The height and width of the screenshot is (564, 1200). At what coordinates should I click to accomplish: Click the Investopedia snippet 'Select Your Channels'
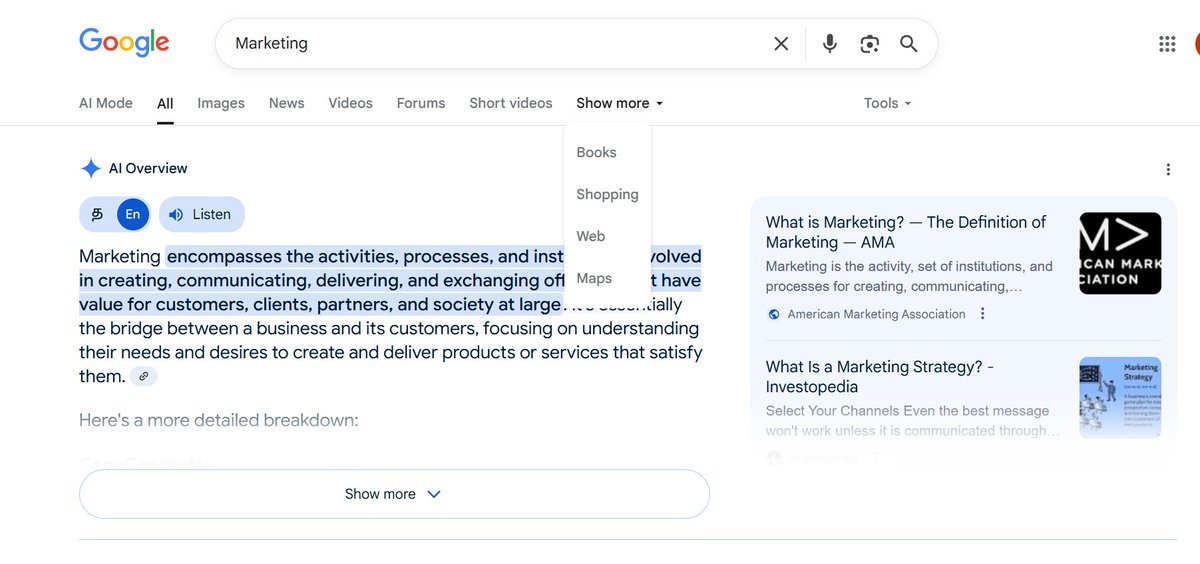tap(913, 420)
